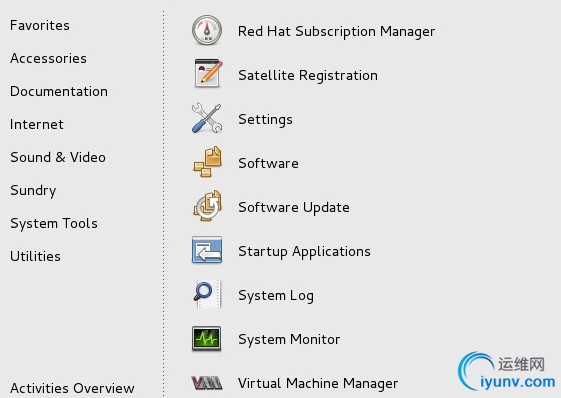The width and height of the screenshot is (561, 398).
Task: Open the System Monitor graph icon
Action: pyautogui.click(x=206, y=338)
